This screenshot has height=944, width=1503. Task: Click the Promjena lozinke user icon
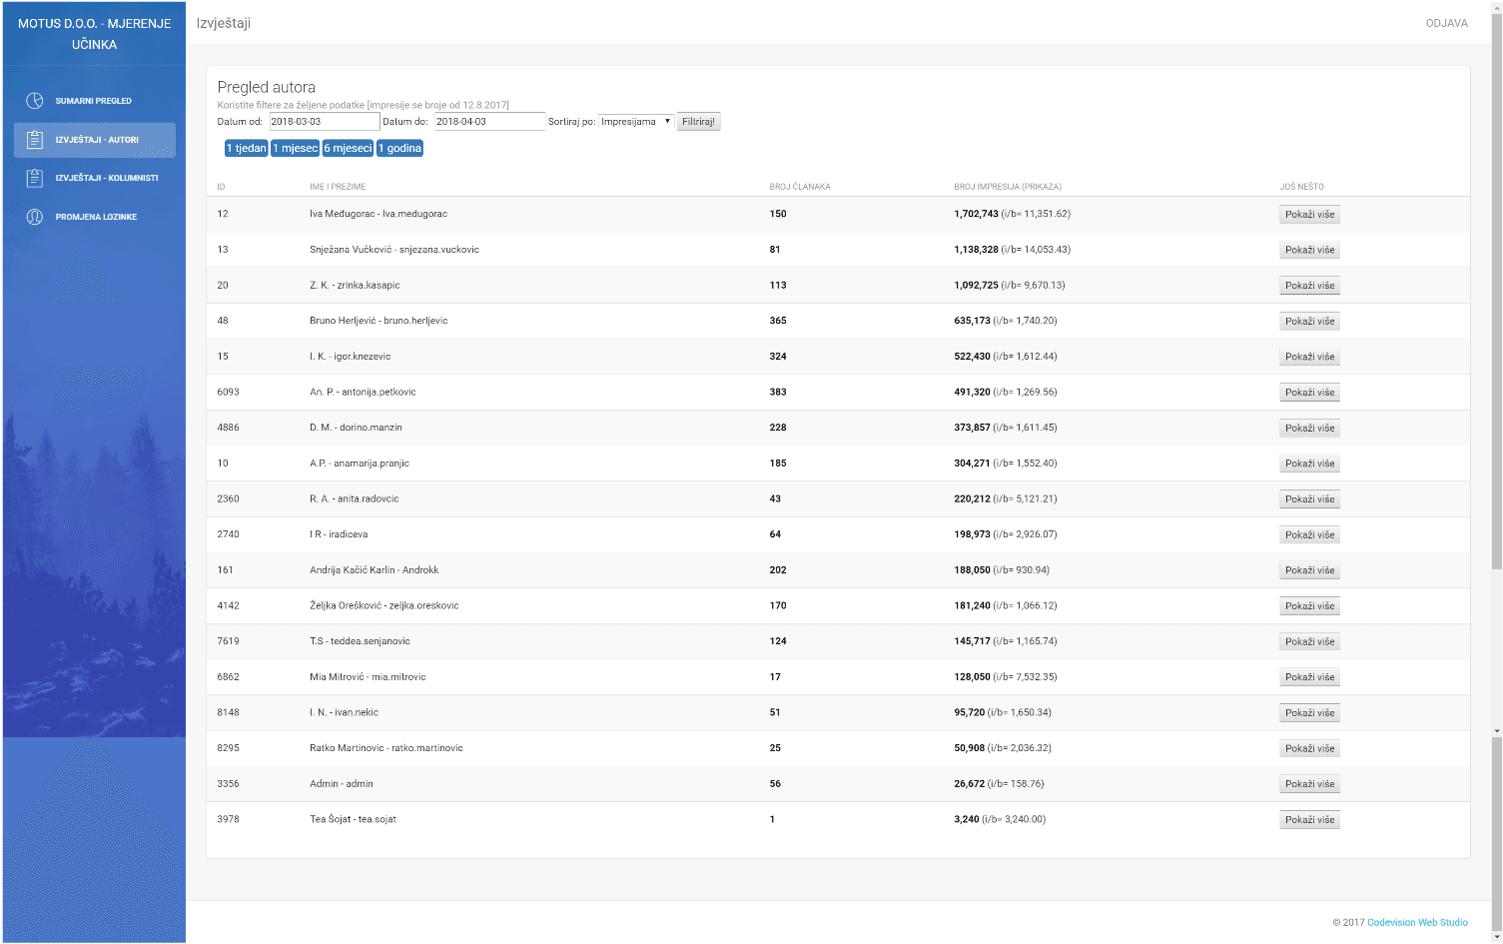pos(35,217)
